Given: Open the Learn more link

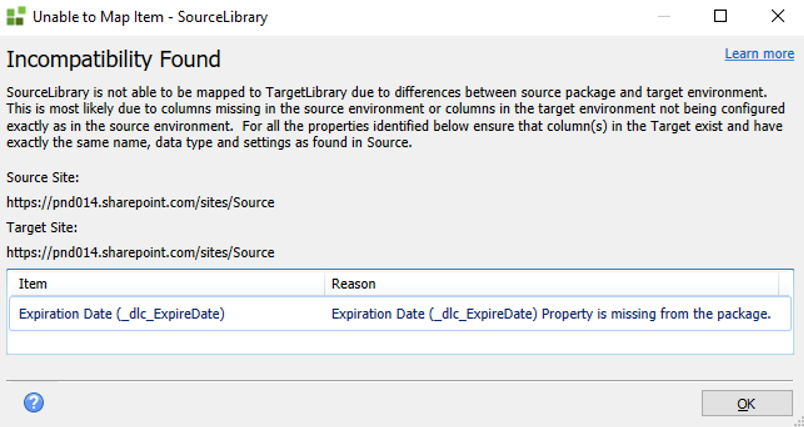Looking at the screenshot, I should (x=759, y=54).
